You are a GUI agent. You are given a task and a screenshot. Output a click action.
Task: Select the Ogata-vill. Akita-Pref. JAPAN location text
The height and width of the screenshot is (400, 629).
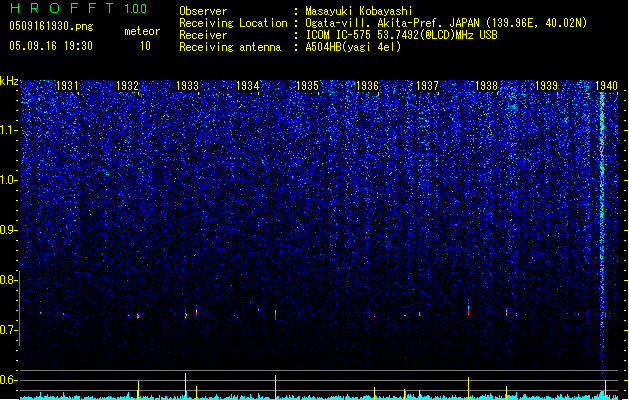click(x=446, y=23)
